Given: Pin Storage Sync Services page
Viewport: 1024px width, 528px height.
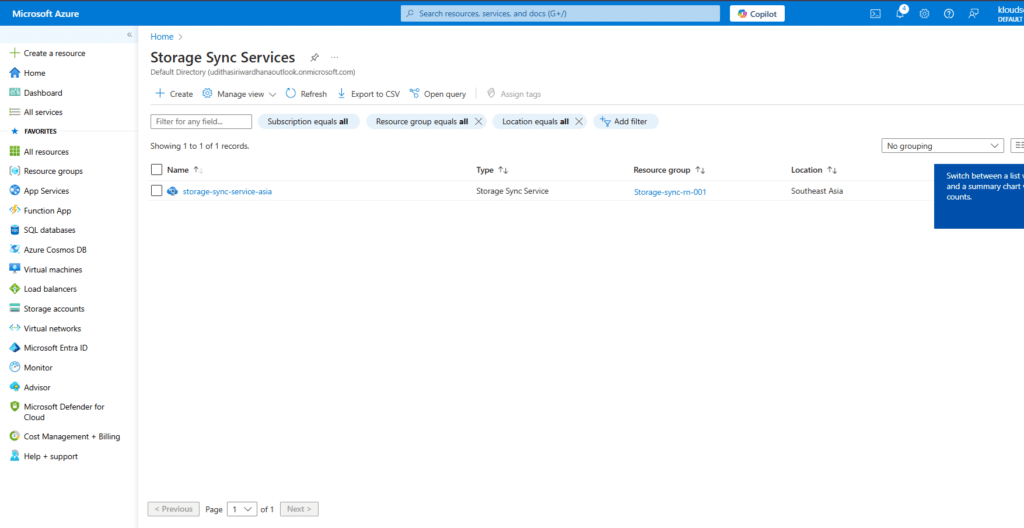Looking at the screenshot, I should 315,58.
